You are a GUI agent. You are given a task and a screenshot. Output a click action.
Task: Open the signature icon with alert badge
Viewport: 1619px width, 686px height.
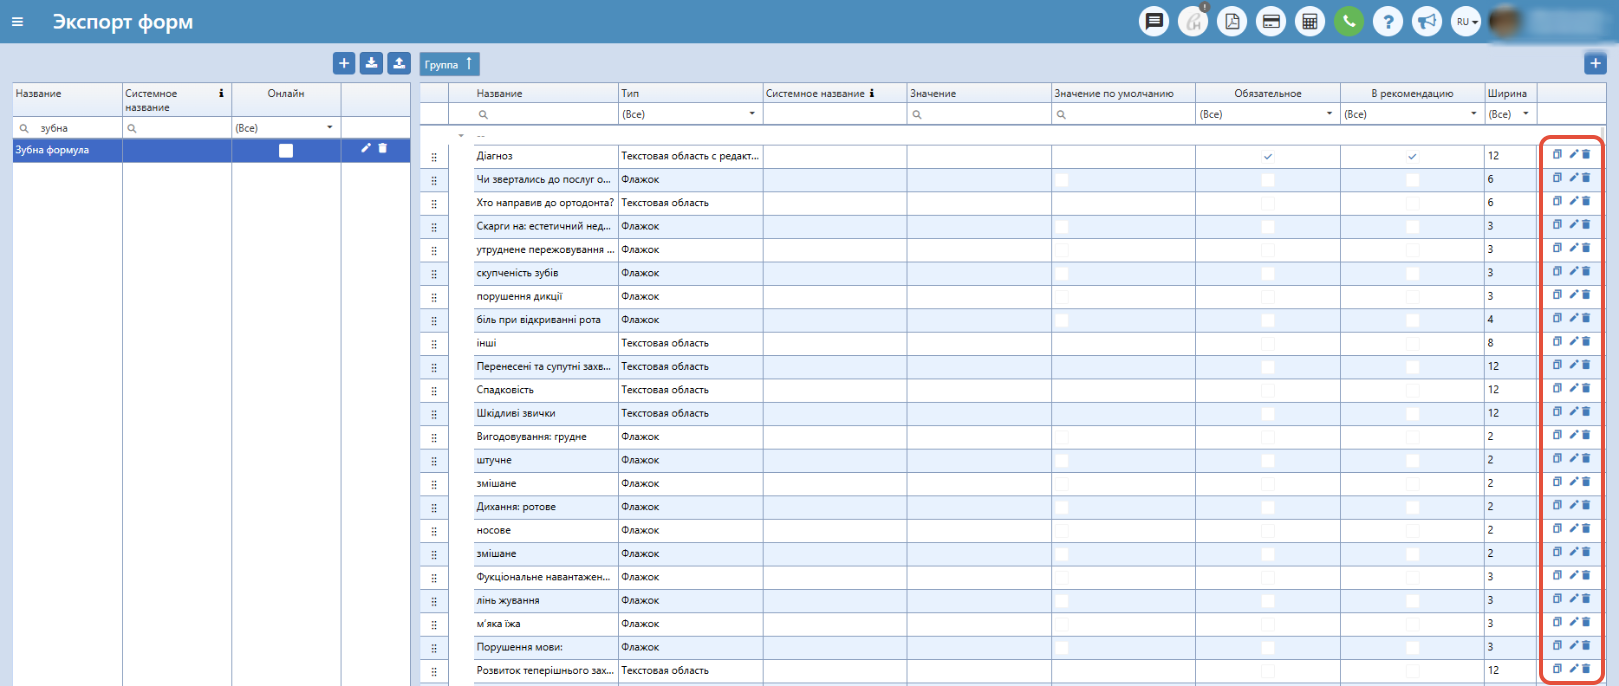click(1193, 21)
